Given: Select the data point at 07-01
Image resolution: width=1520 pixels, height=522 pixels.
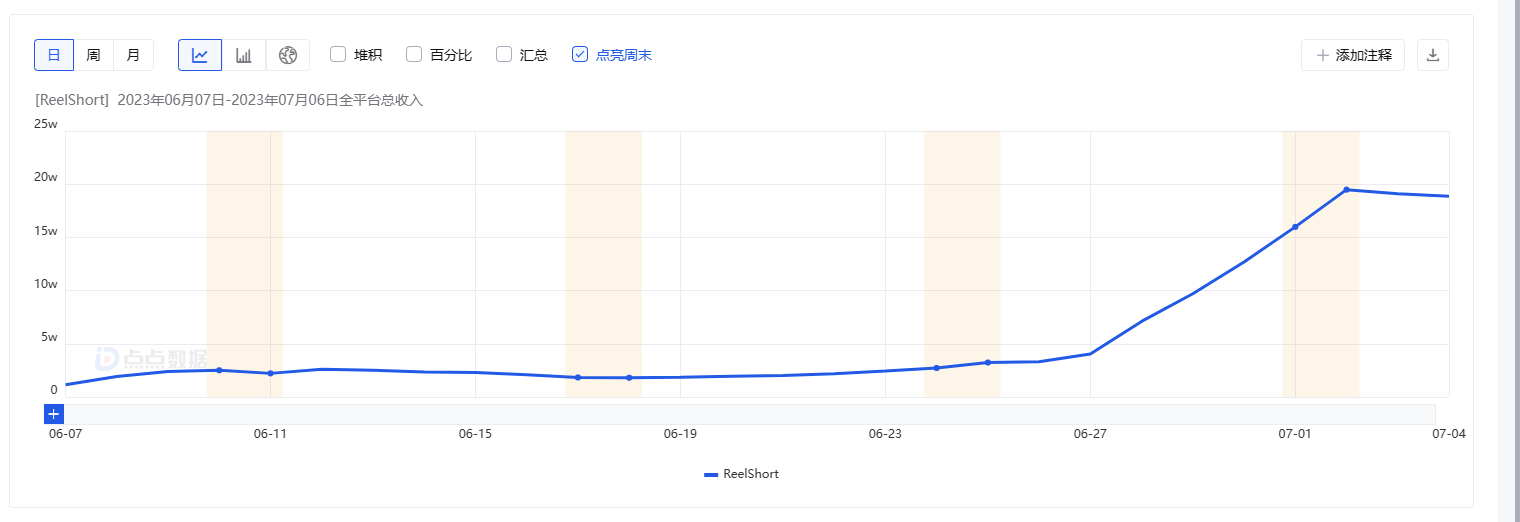Looking at the screenshot, I should pos(1295,227).
